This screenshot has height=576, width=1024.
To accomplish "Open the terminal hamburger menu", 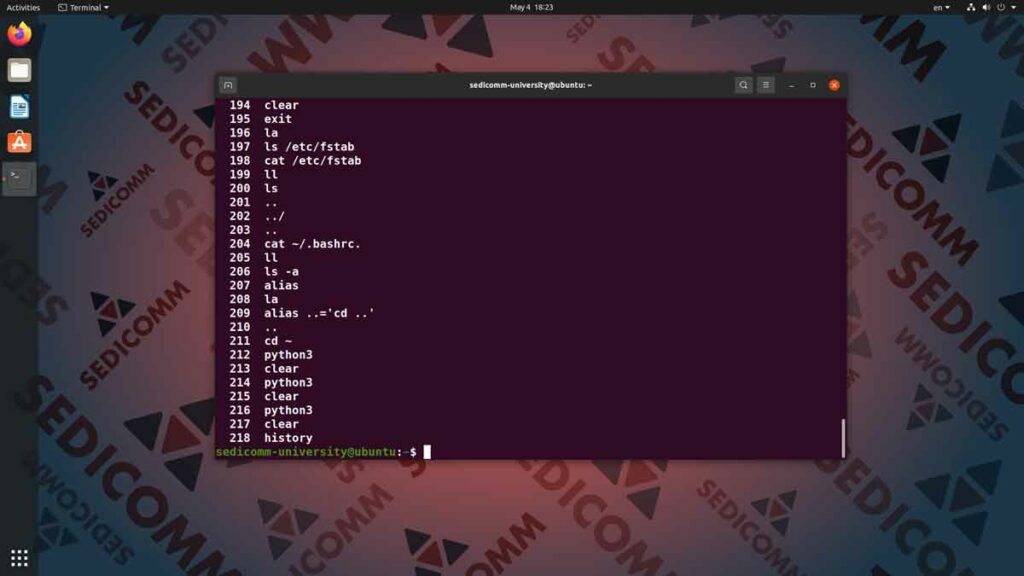I will [x=766, y=85].
